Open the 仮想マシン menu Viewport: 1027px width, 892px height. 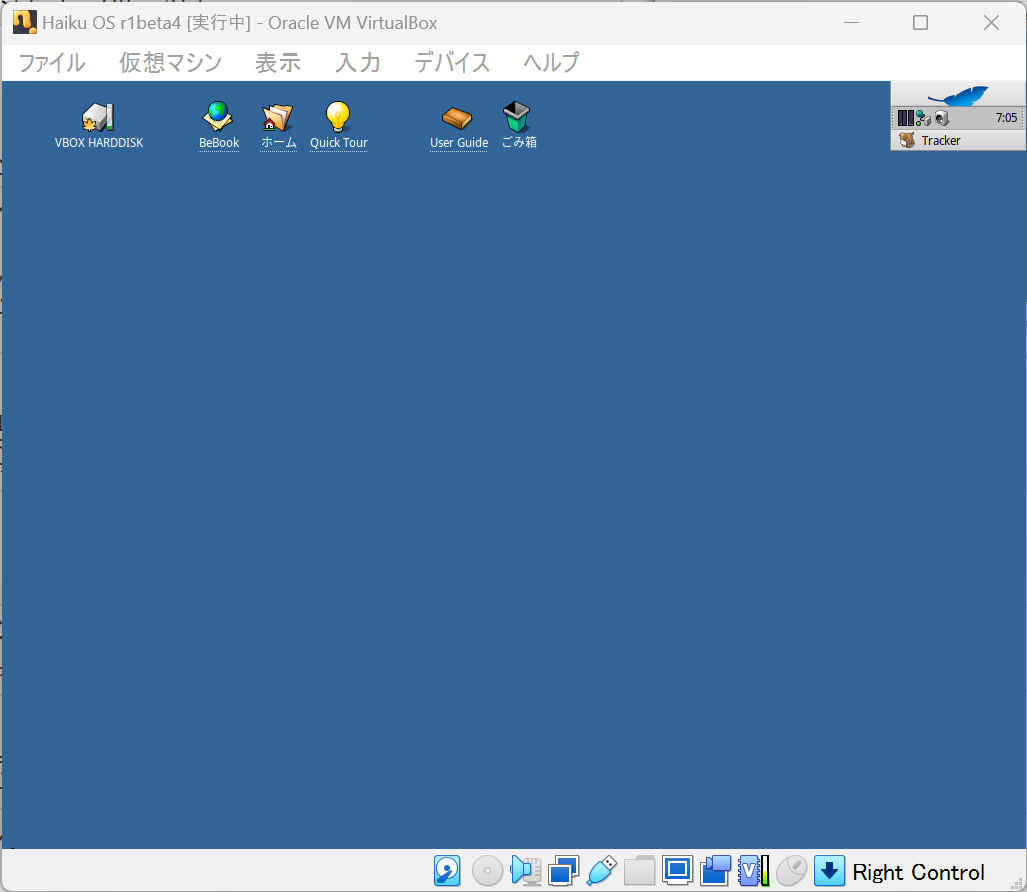170,63
